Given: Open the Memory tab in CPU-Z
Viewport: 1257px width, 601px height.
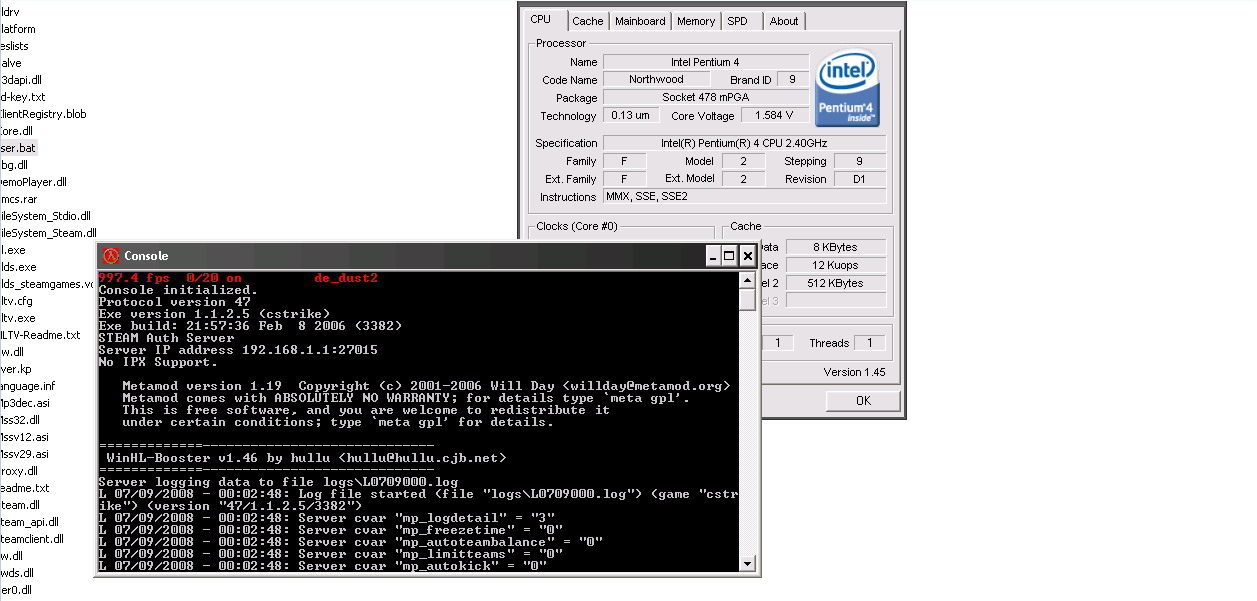Looking at the screenshot, I should point(696,21).
